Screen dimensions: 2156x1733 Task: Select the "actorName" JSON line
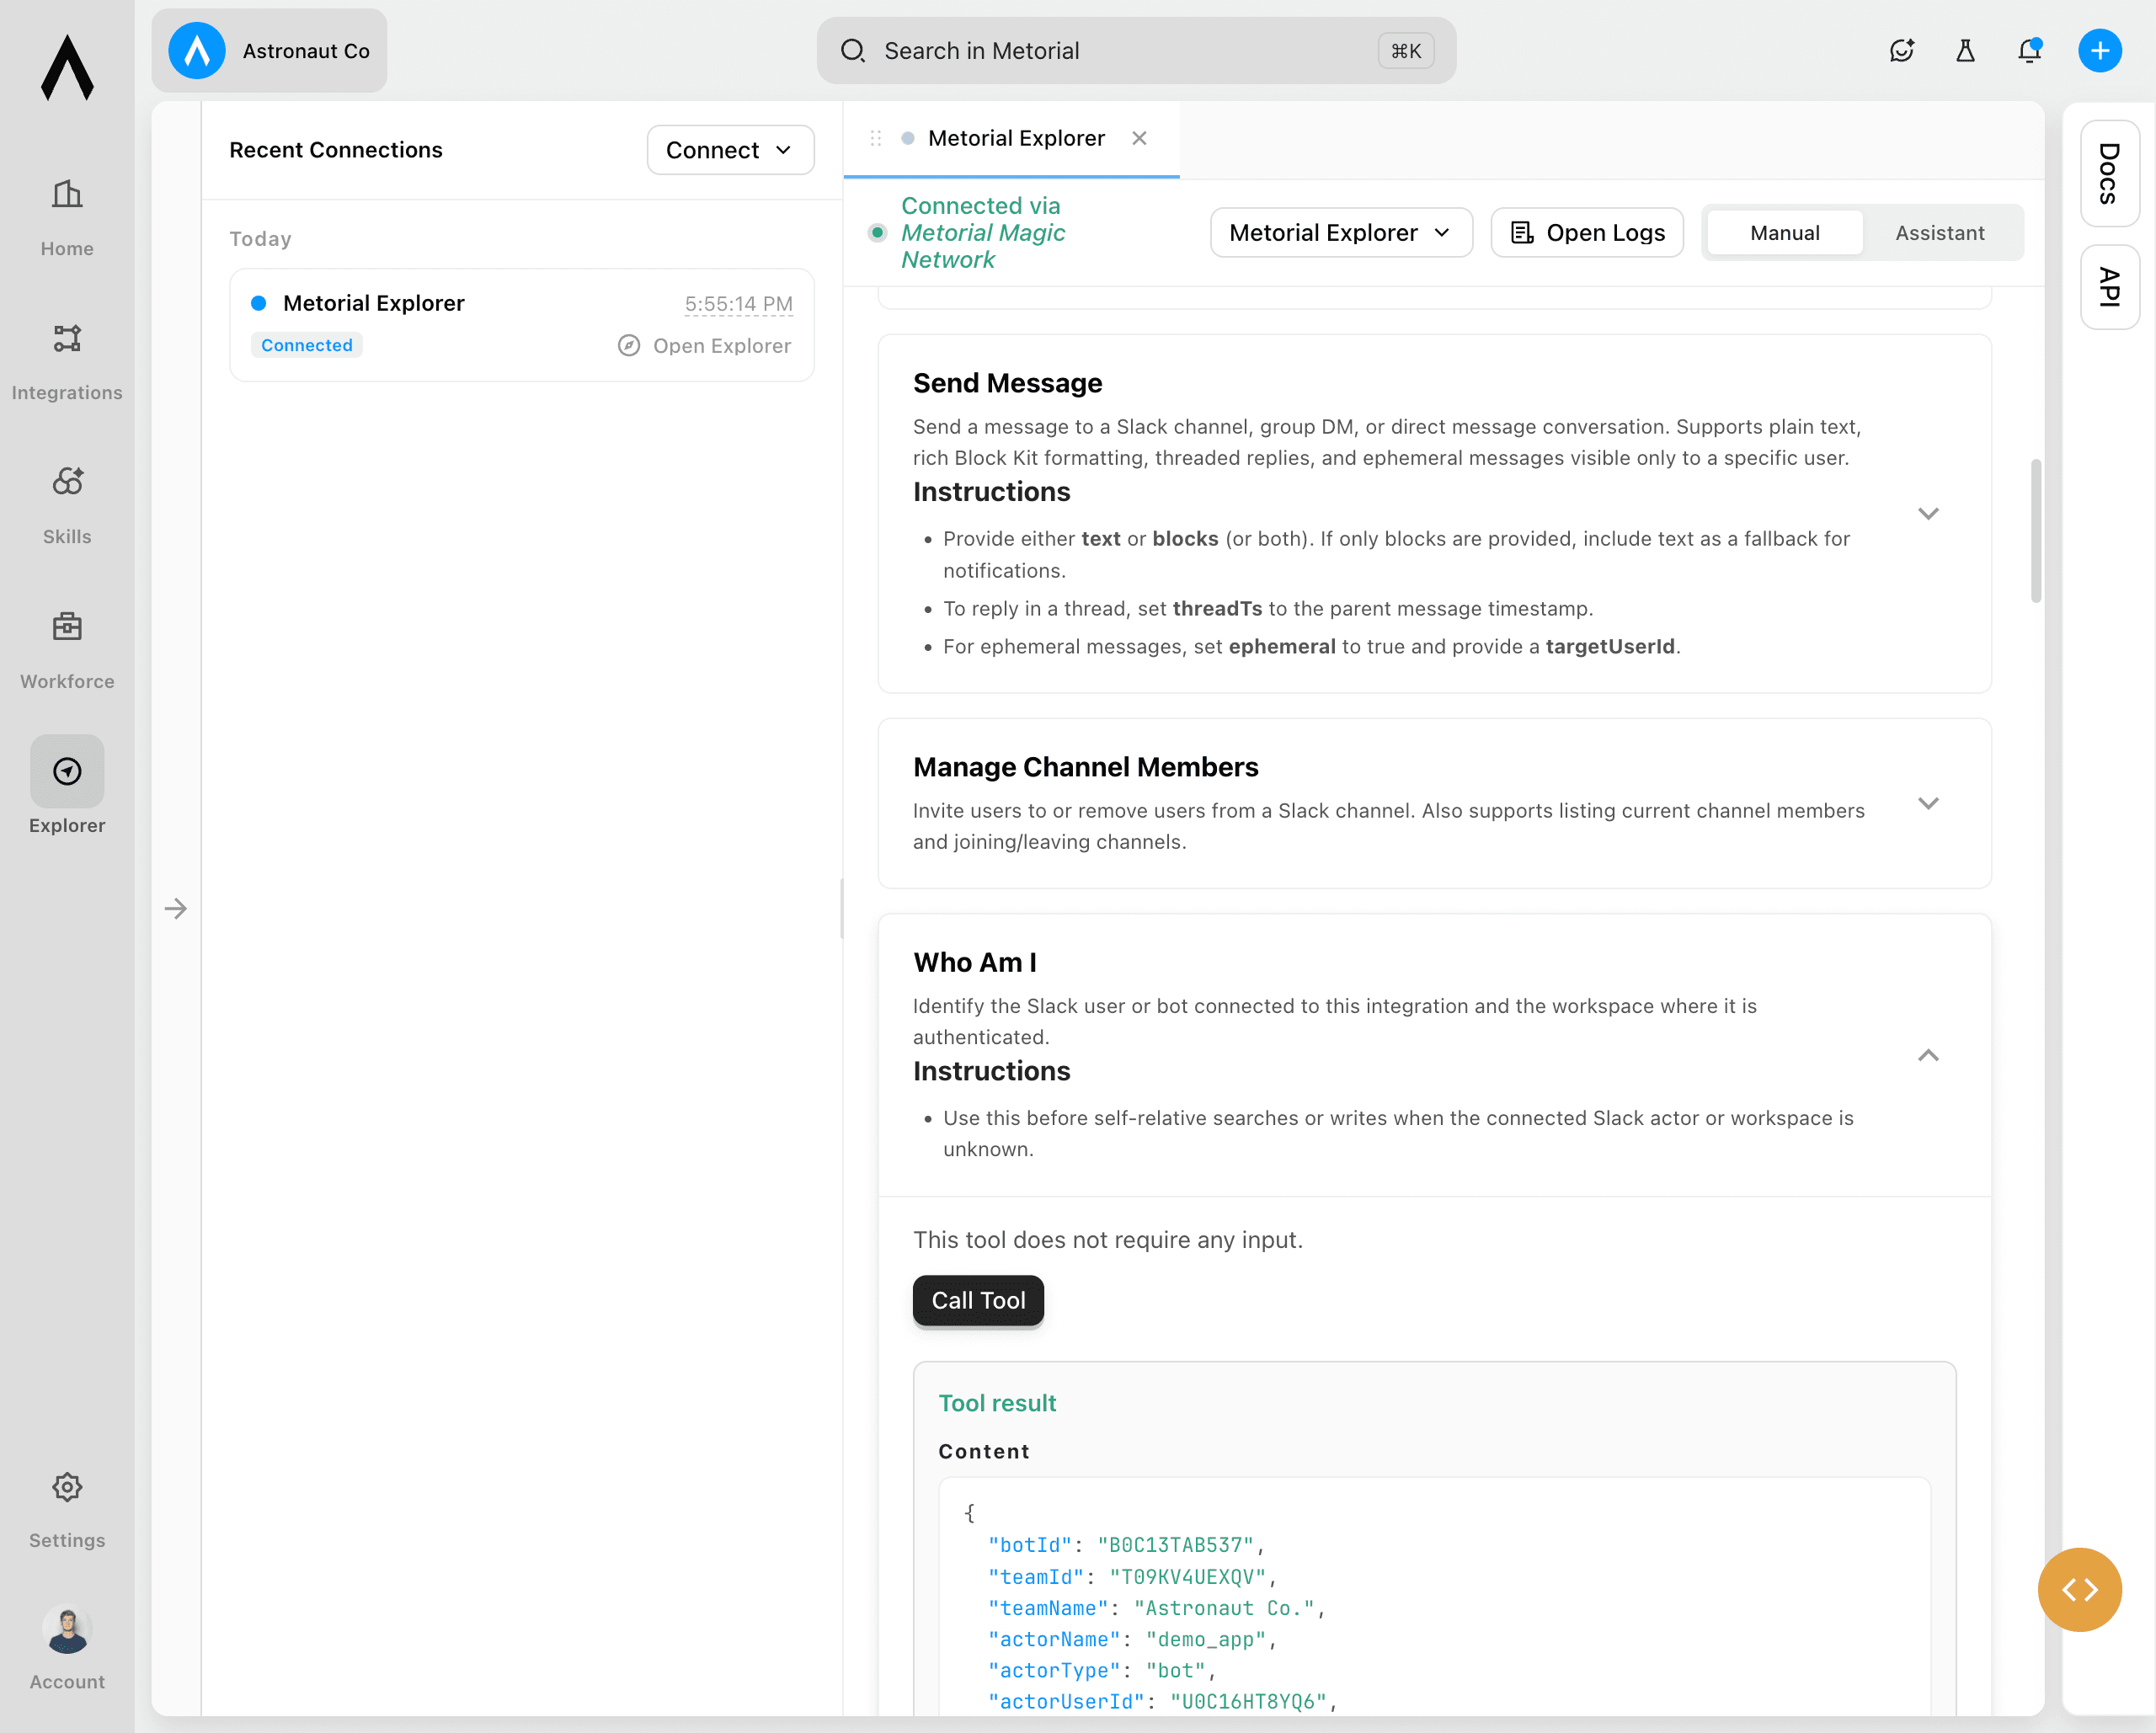click(1132, 1639)
